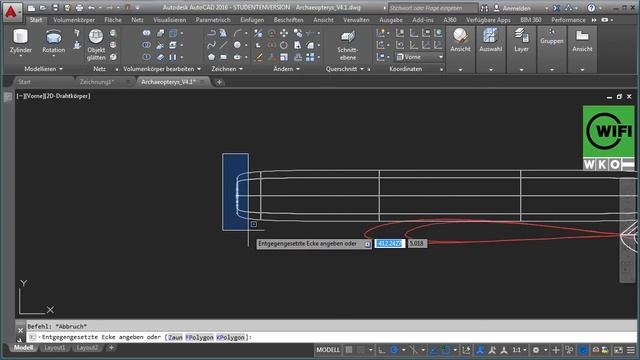640x360 pixels.
Task: Choose the rotate tool in Ändern
Action: point(284,45)
